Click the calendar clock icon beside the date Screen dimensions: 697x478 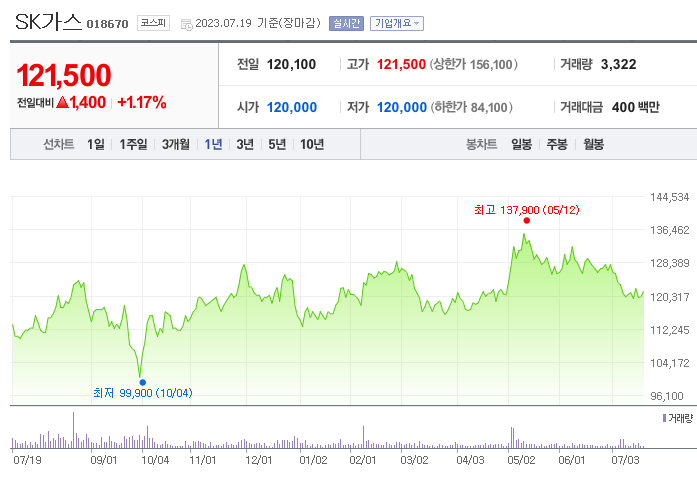point(187,24)
